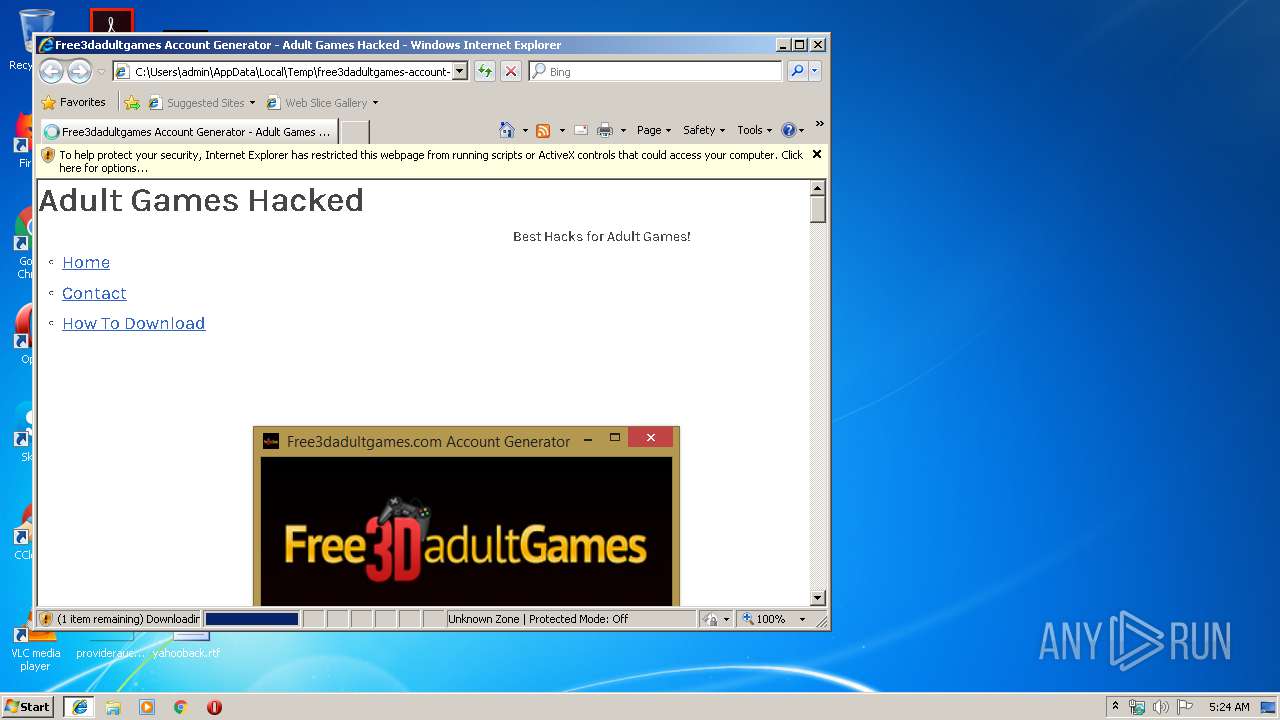This screenshot has height=720, width=1280.
Task: Click the Home page icon
Action: (x=507, y=130)
